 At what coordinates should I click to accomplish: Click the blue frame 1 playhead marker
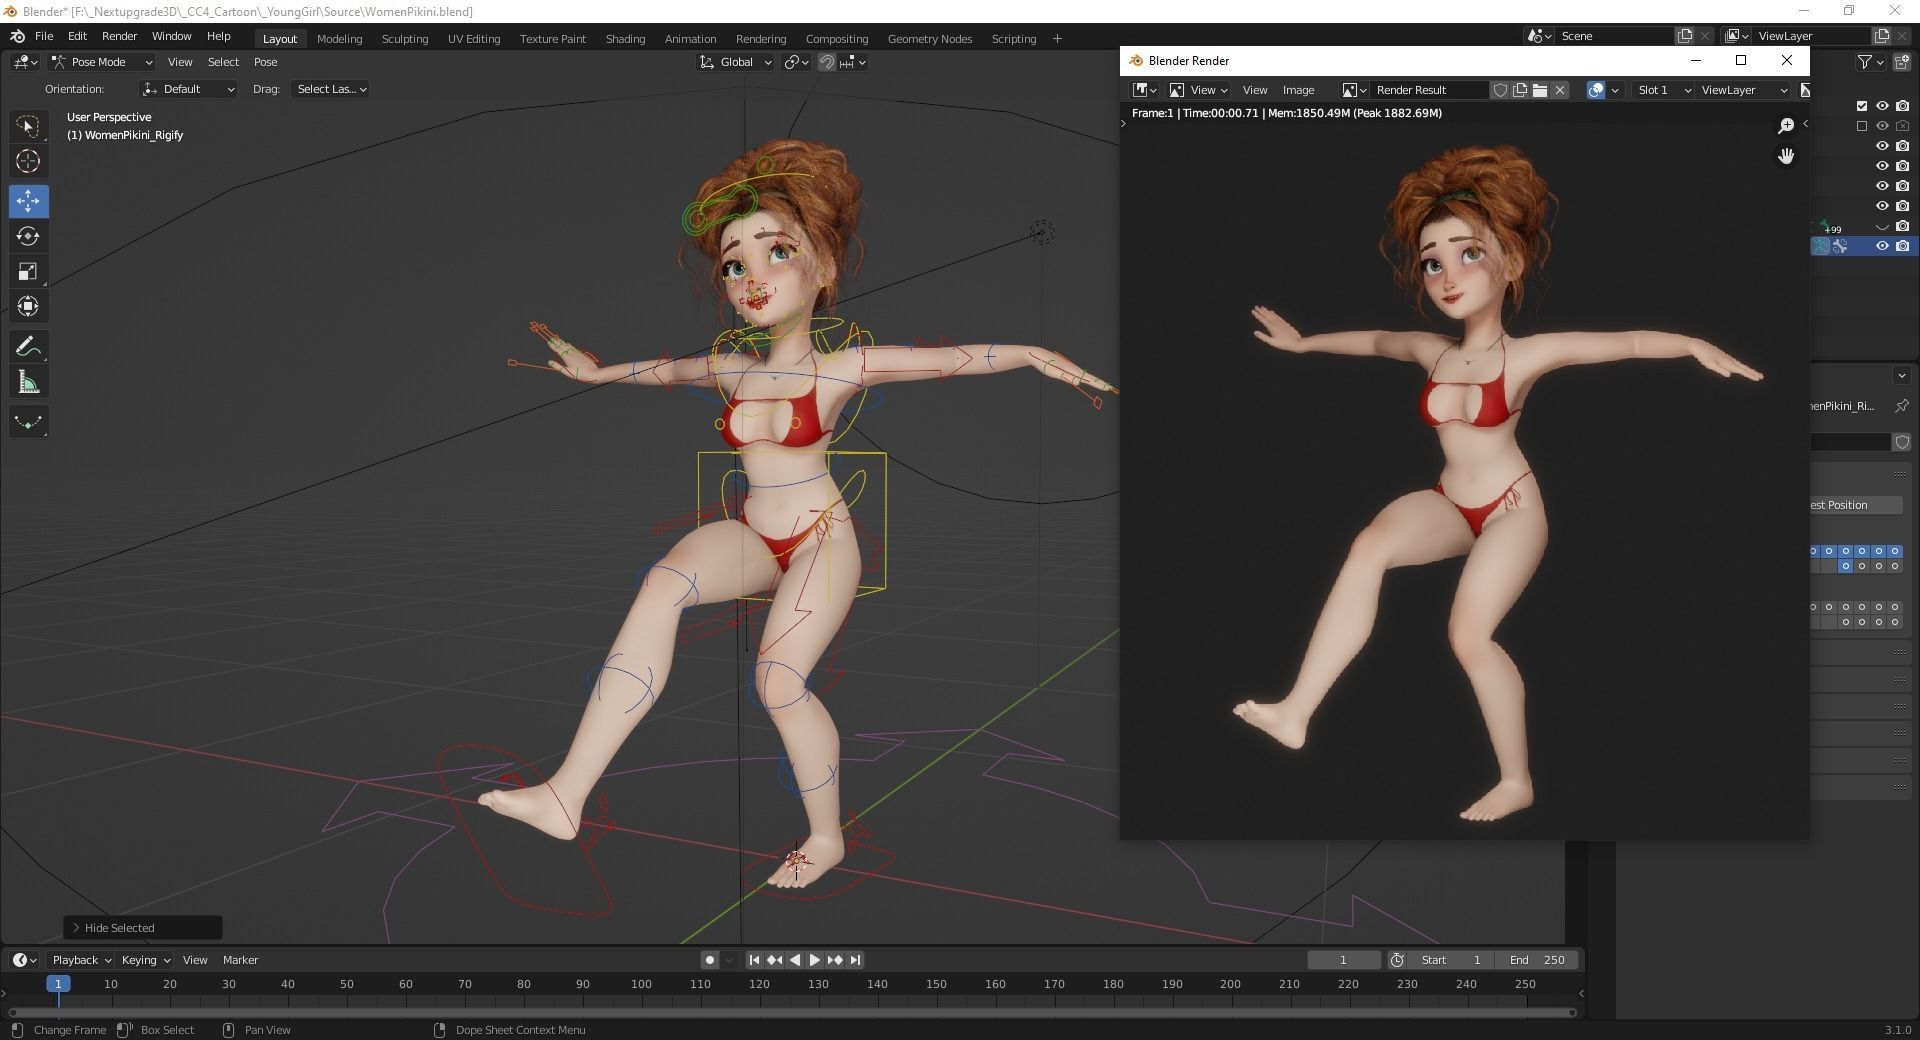58,984
